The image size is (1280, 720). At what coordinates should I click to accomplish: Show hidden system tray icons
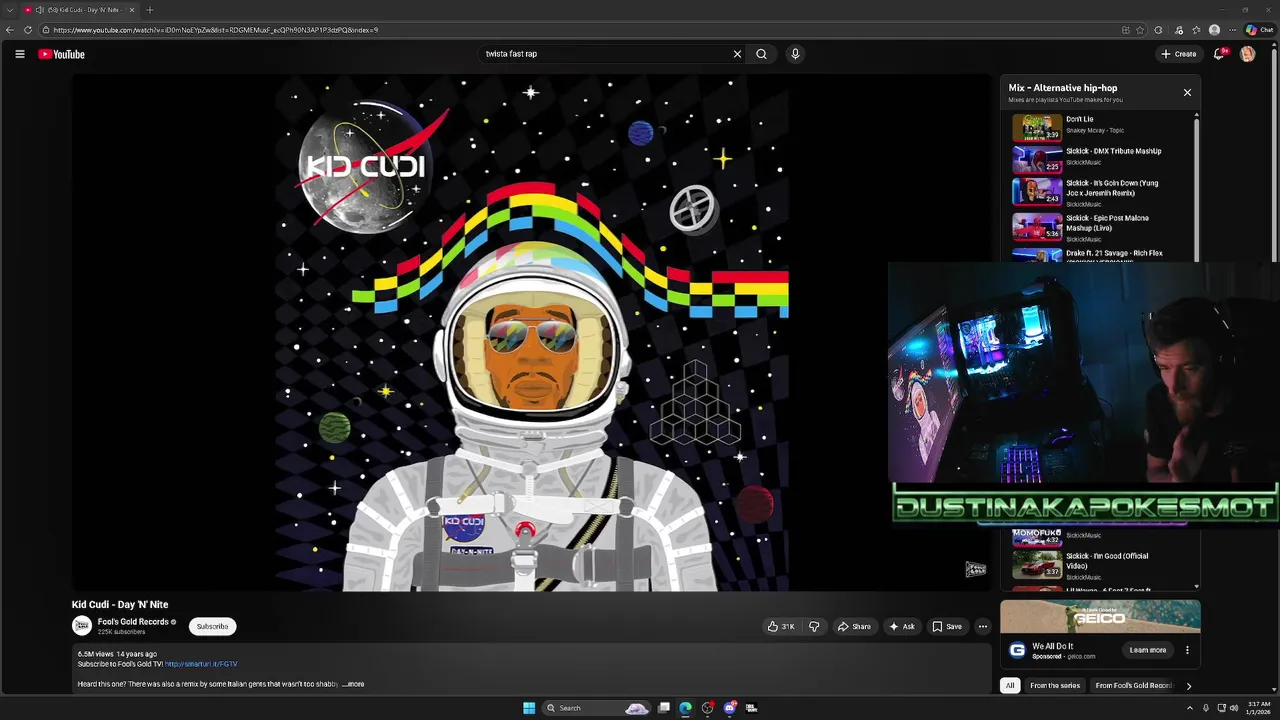tap(1190, 708)
